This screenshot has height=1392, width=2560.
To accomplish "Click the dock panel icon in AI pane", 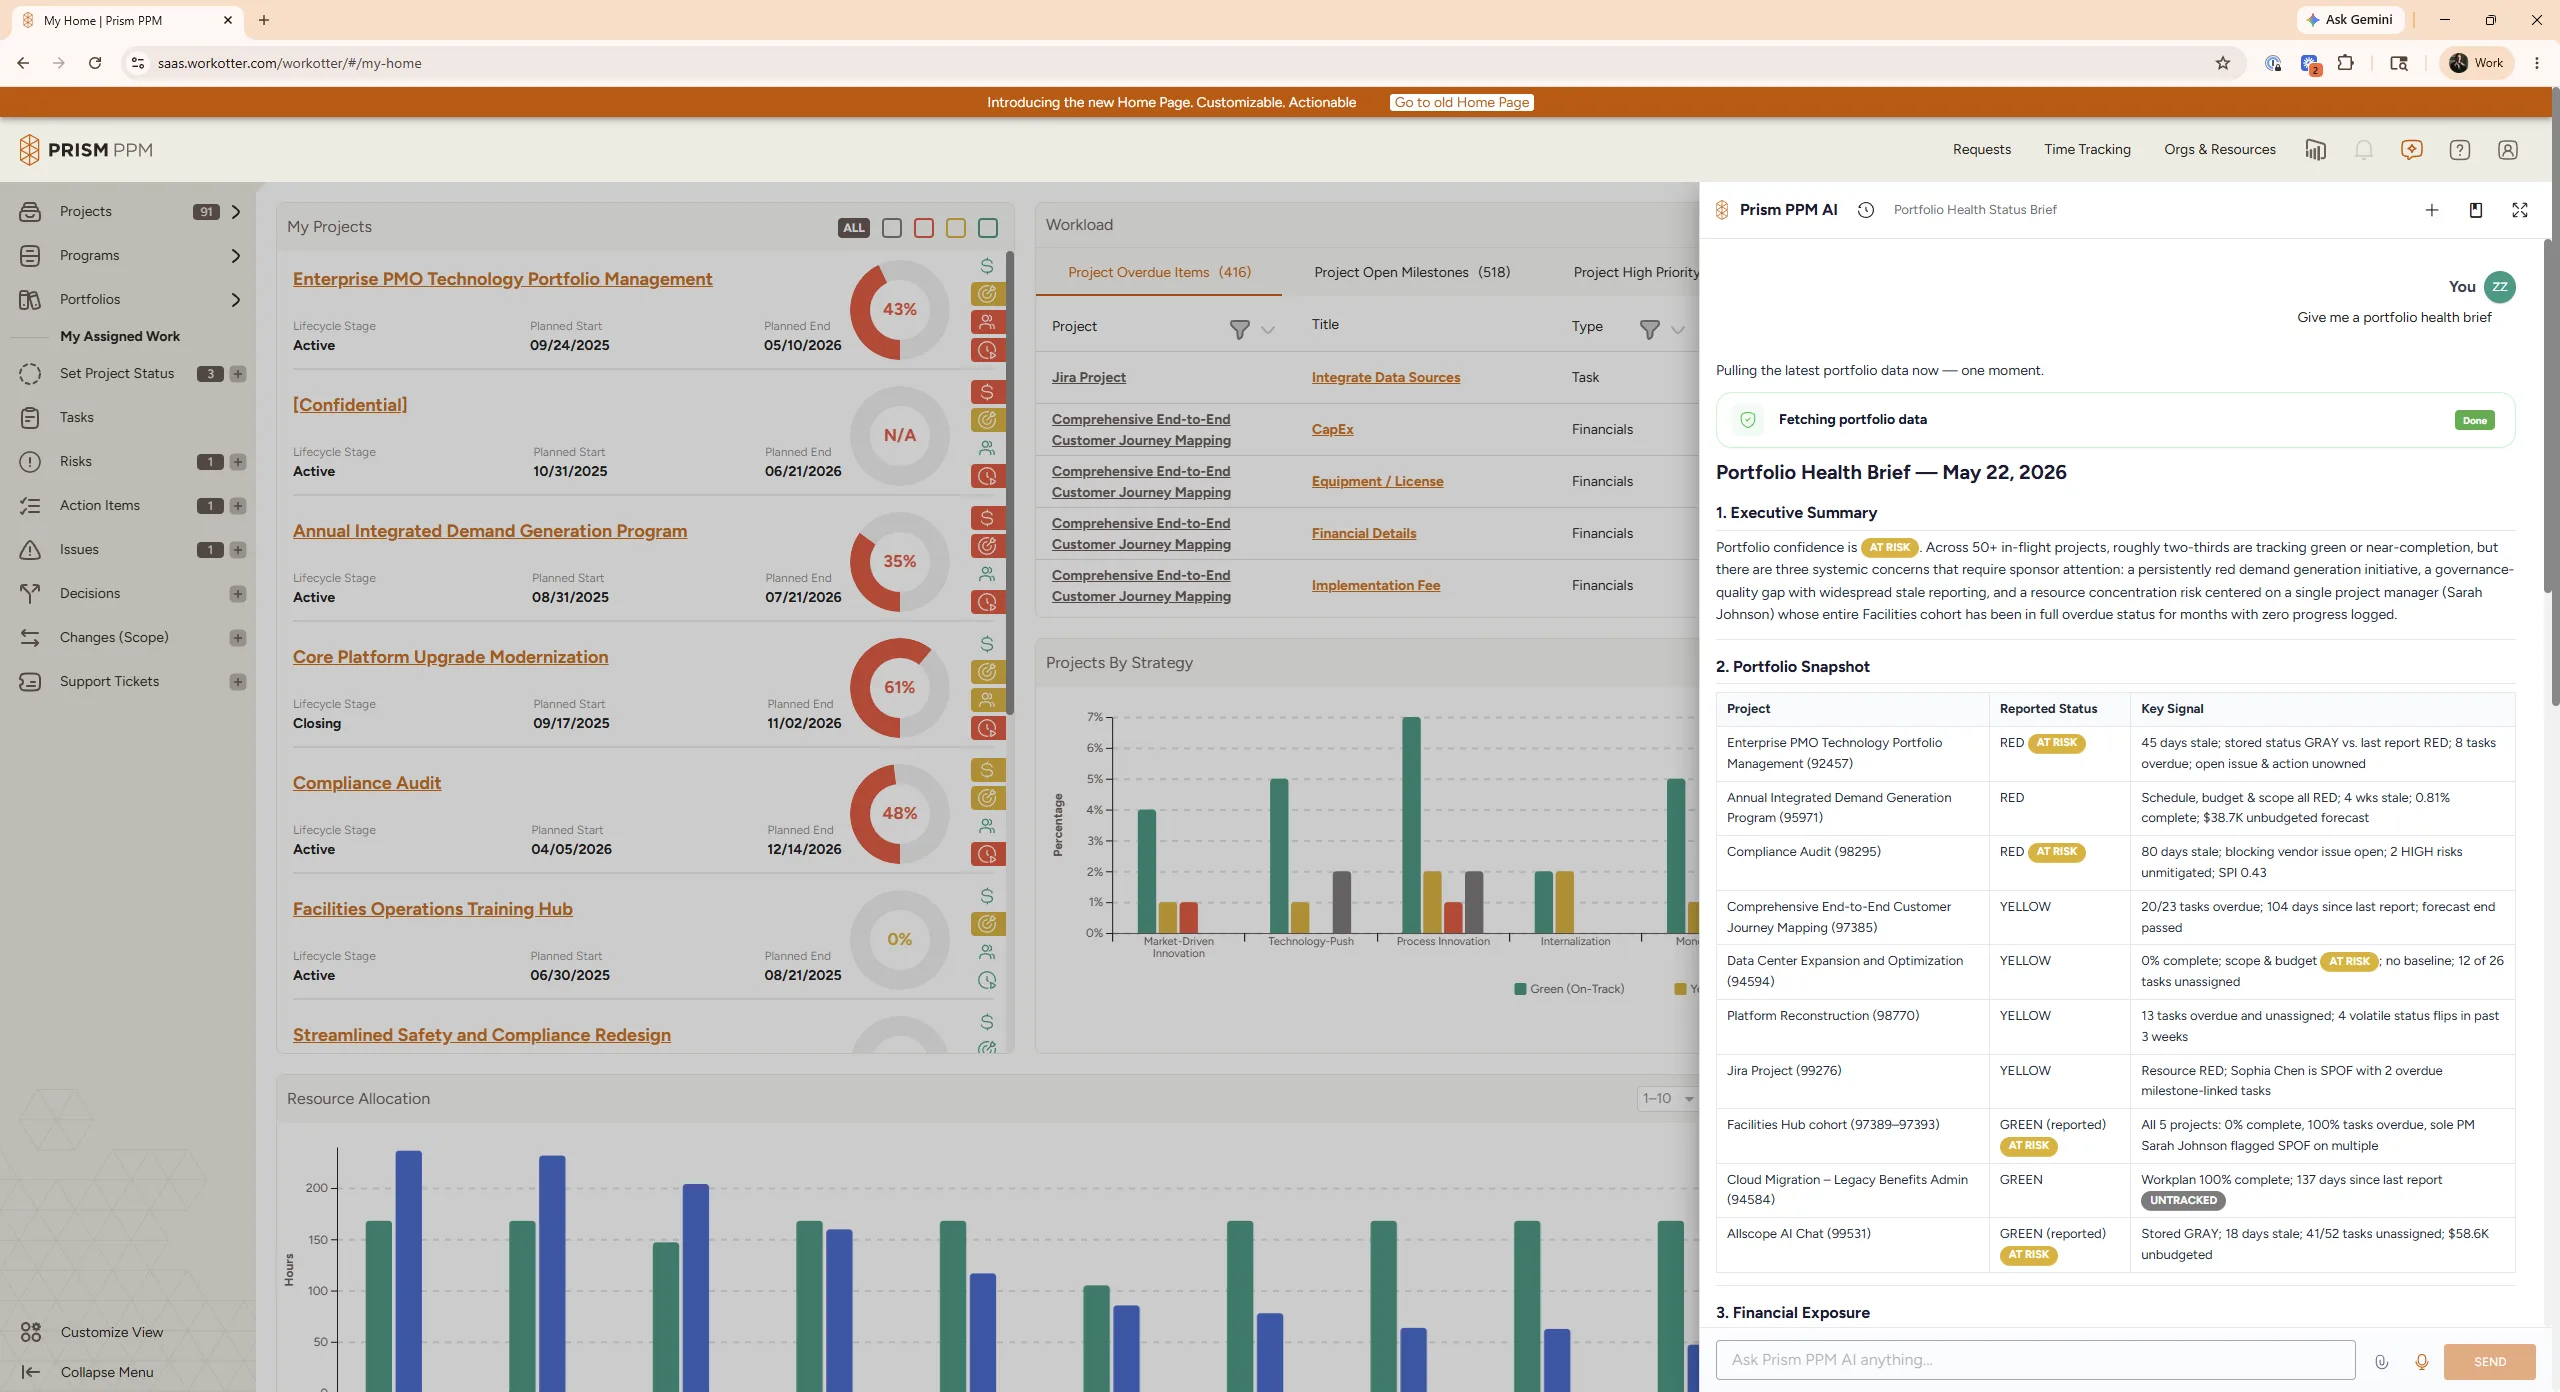I will click(x=2475, y=210).
